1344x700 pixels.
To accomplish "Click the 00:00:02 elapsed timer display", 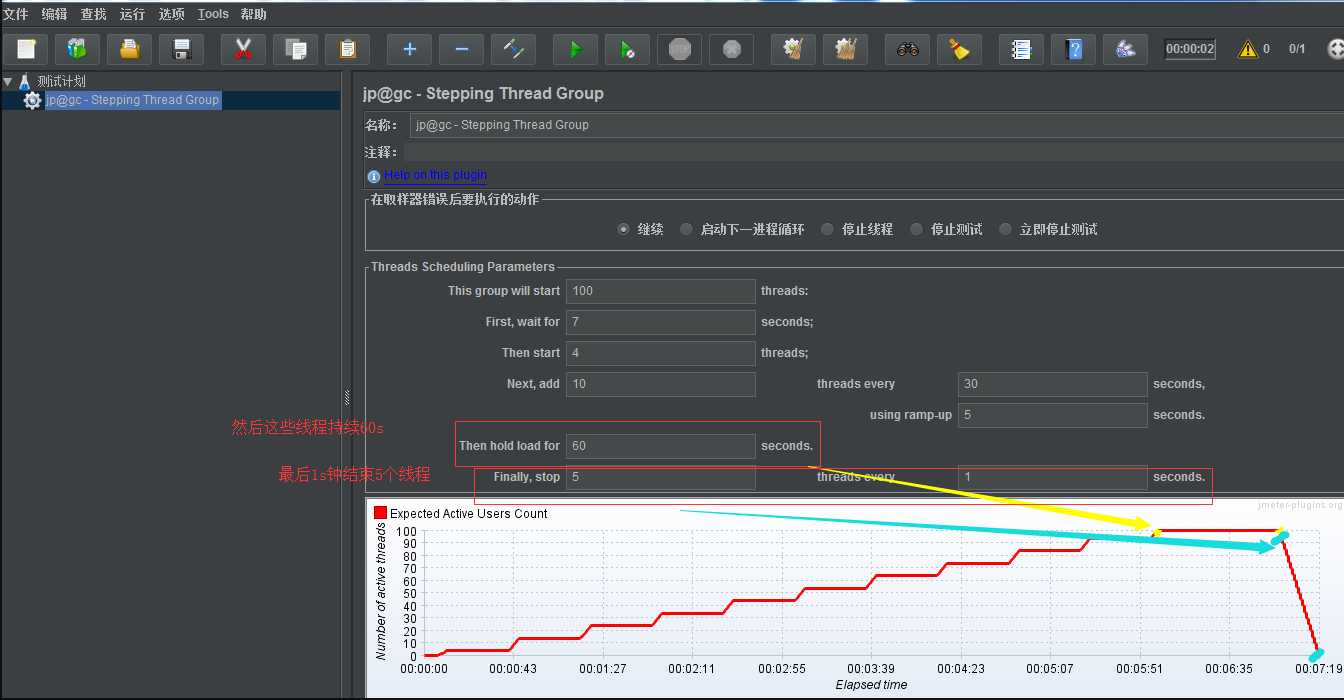I will tap(1190, 49).
